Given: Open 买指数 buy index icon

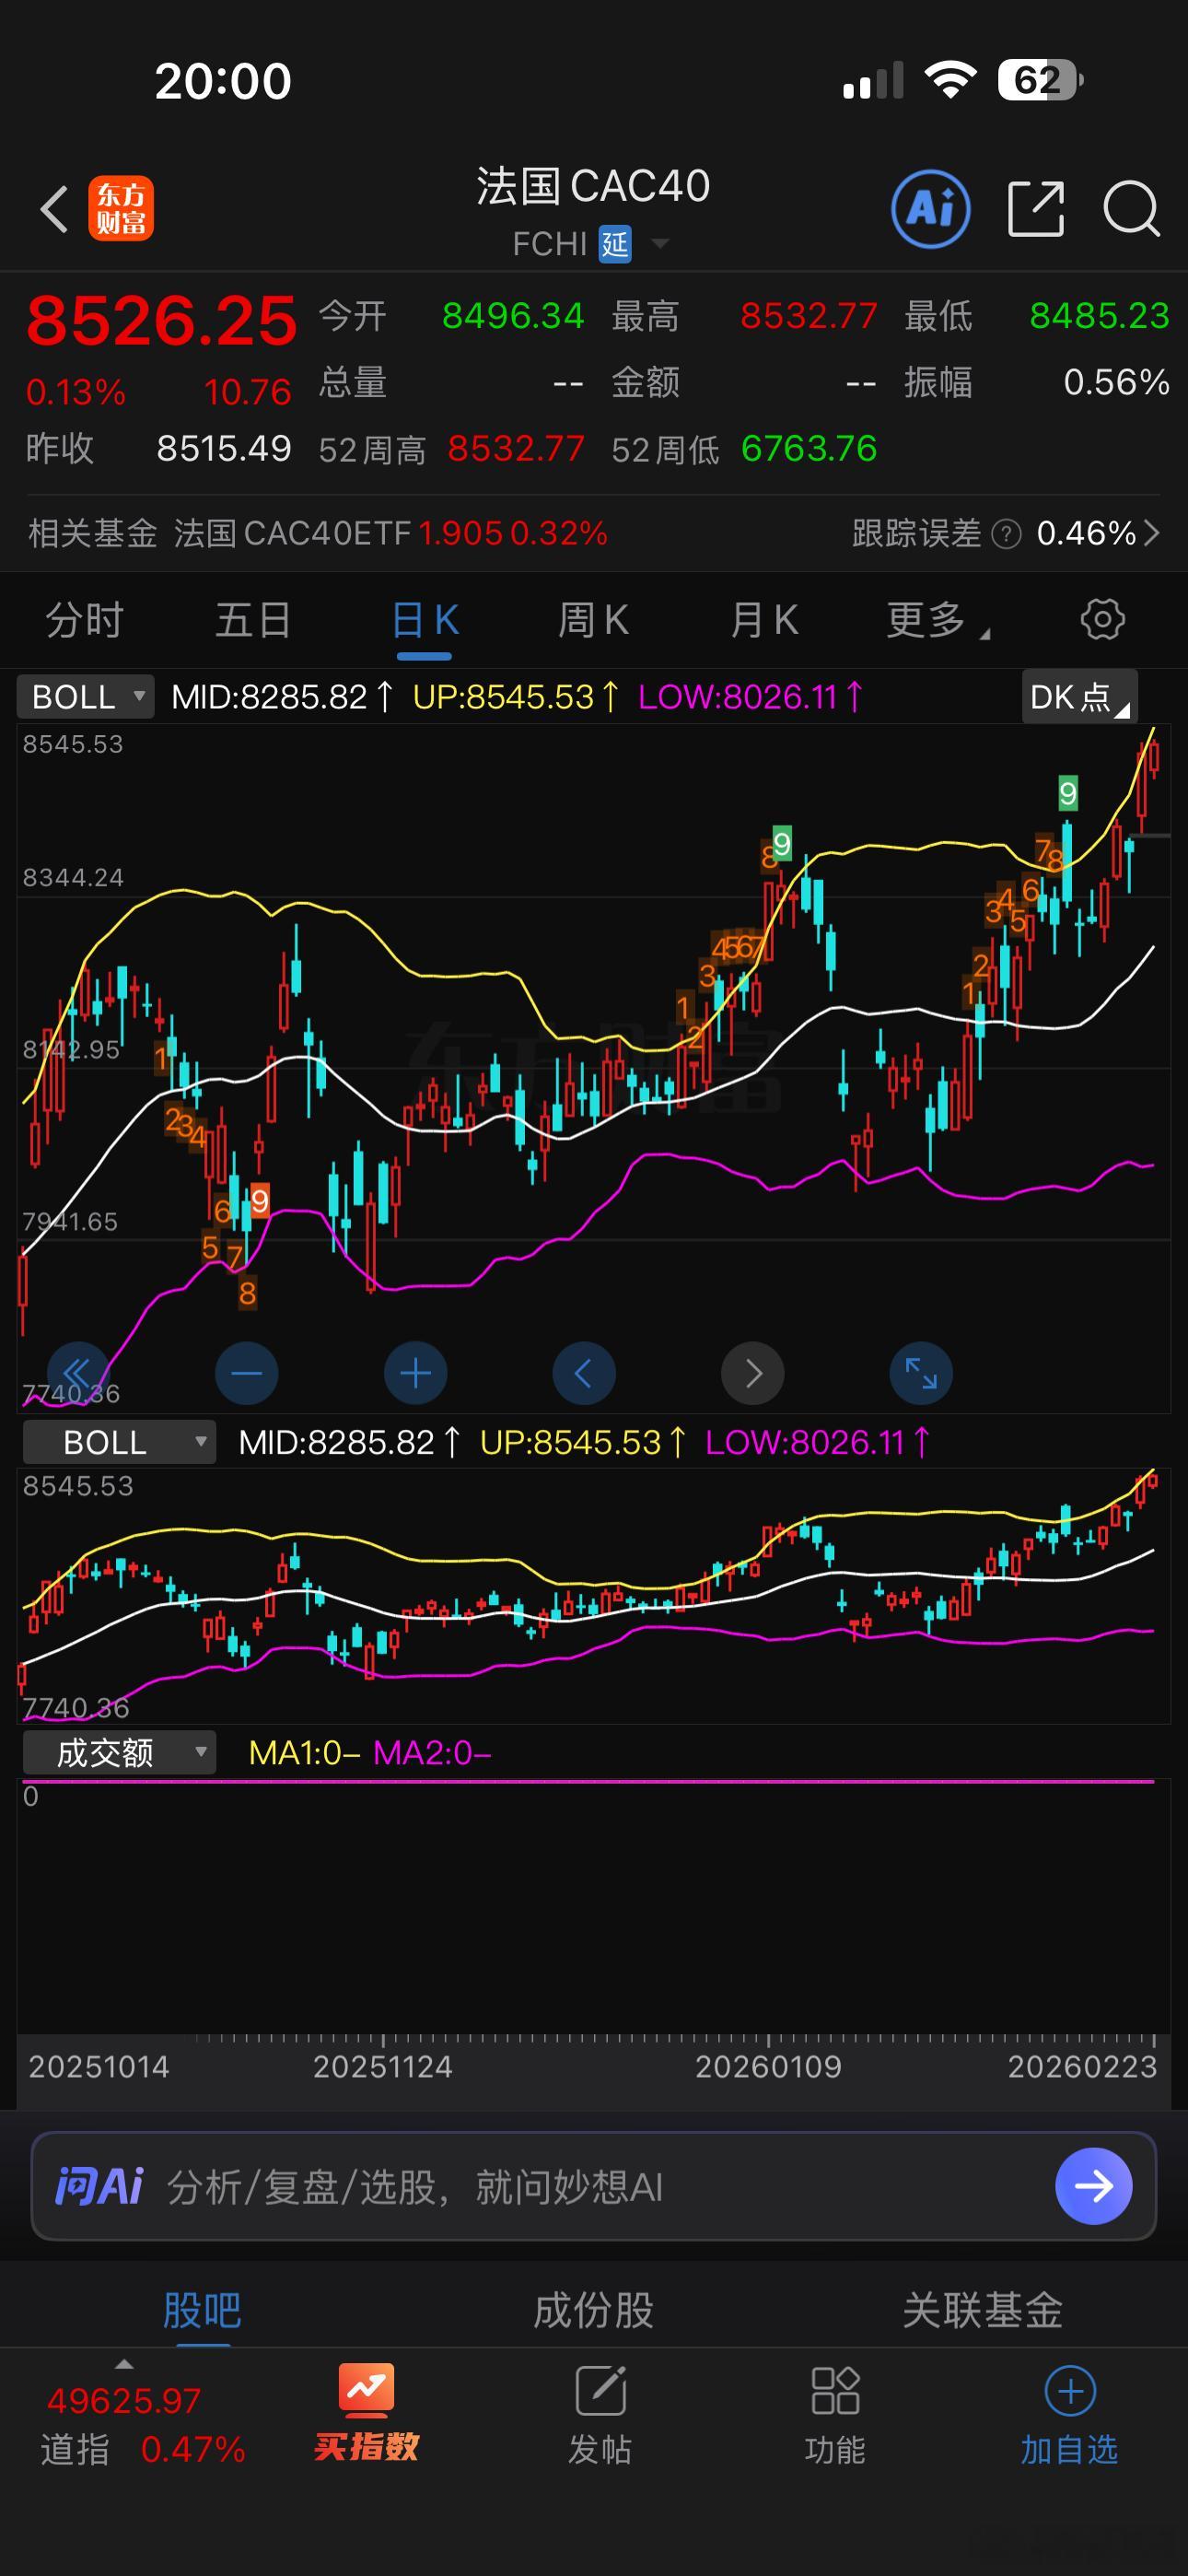Looking at the screenshot, I should point(366,2412).
